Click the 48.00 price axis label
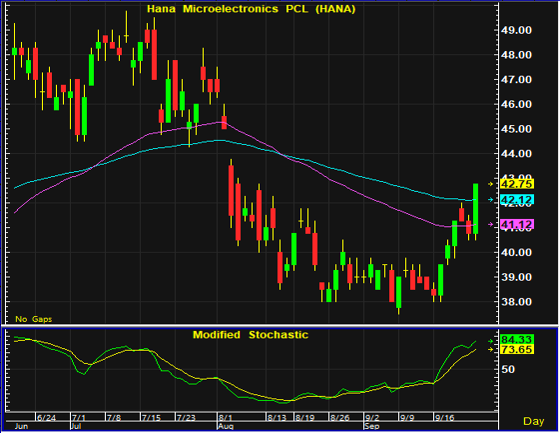The width and height of the screenshot is (560, 433). (516, 55)
